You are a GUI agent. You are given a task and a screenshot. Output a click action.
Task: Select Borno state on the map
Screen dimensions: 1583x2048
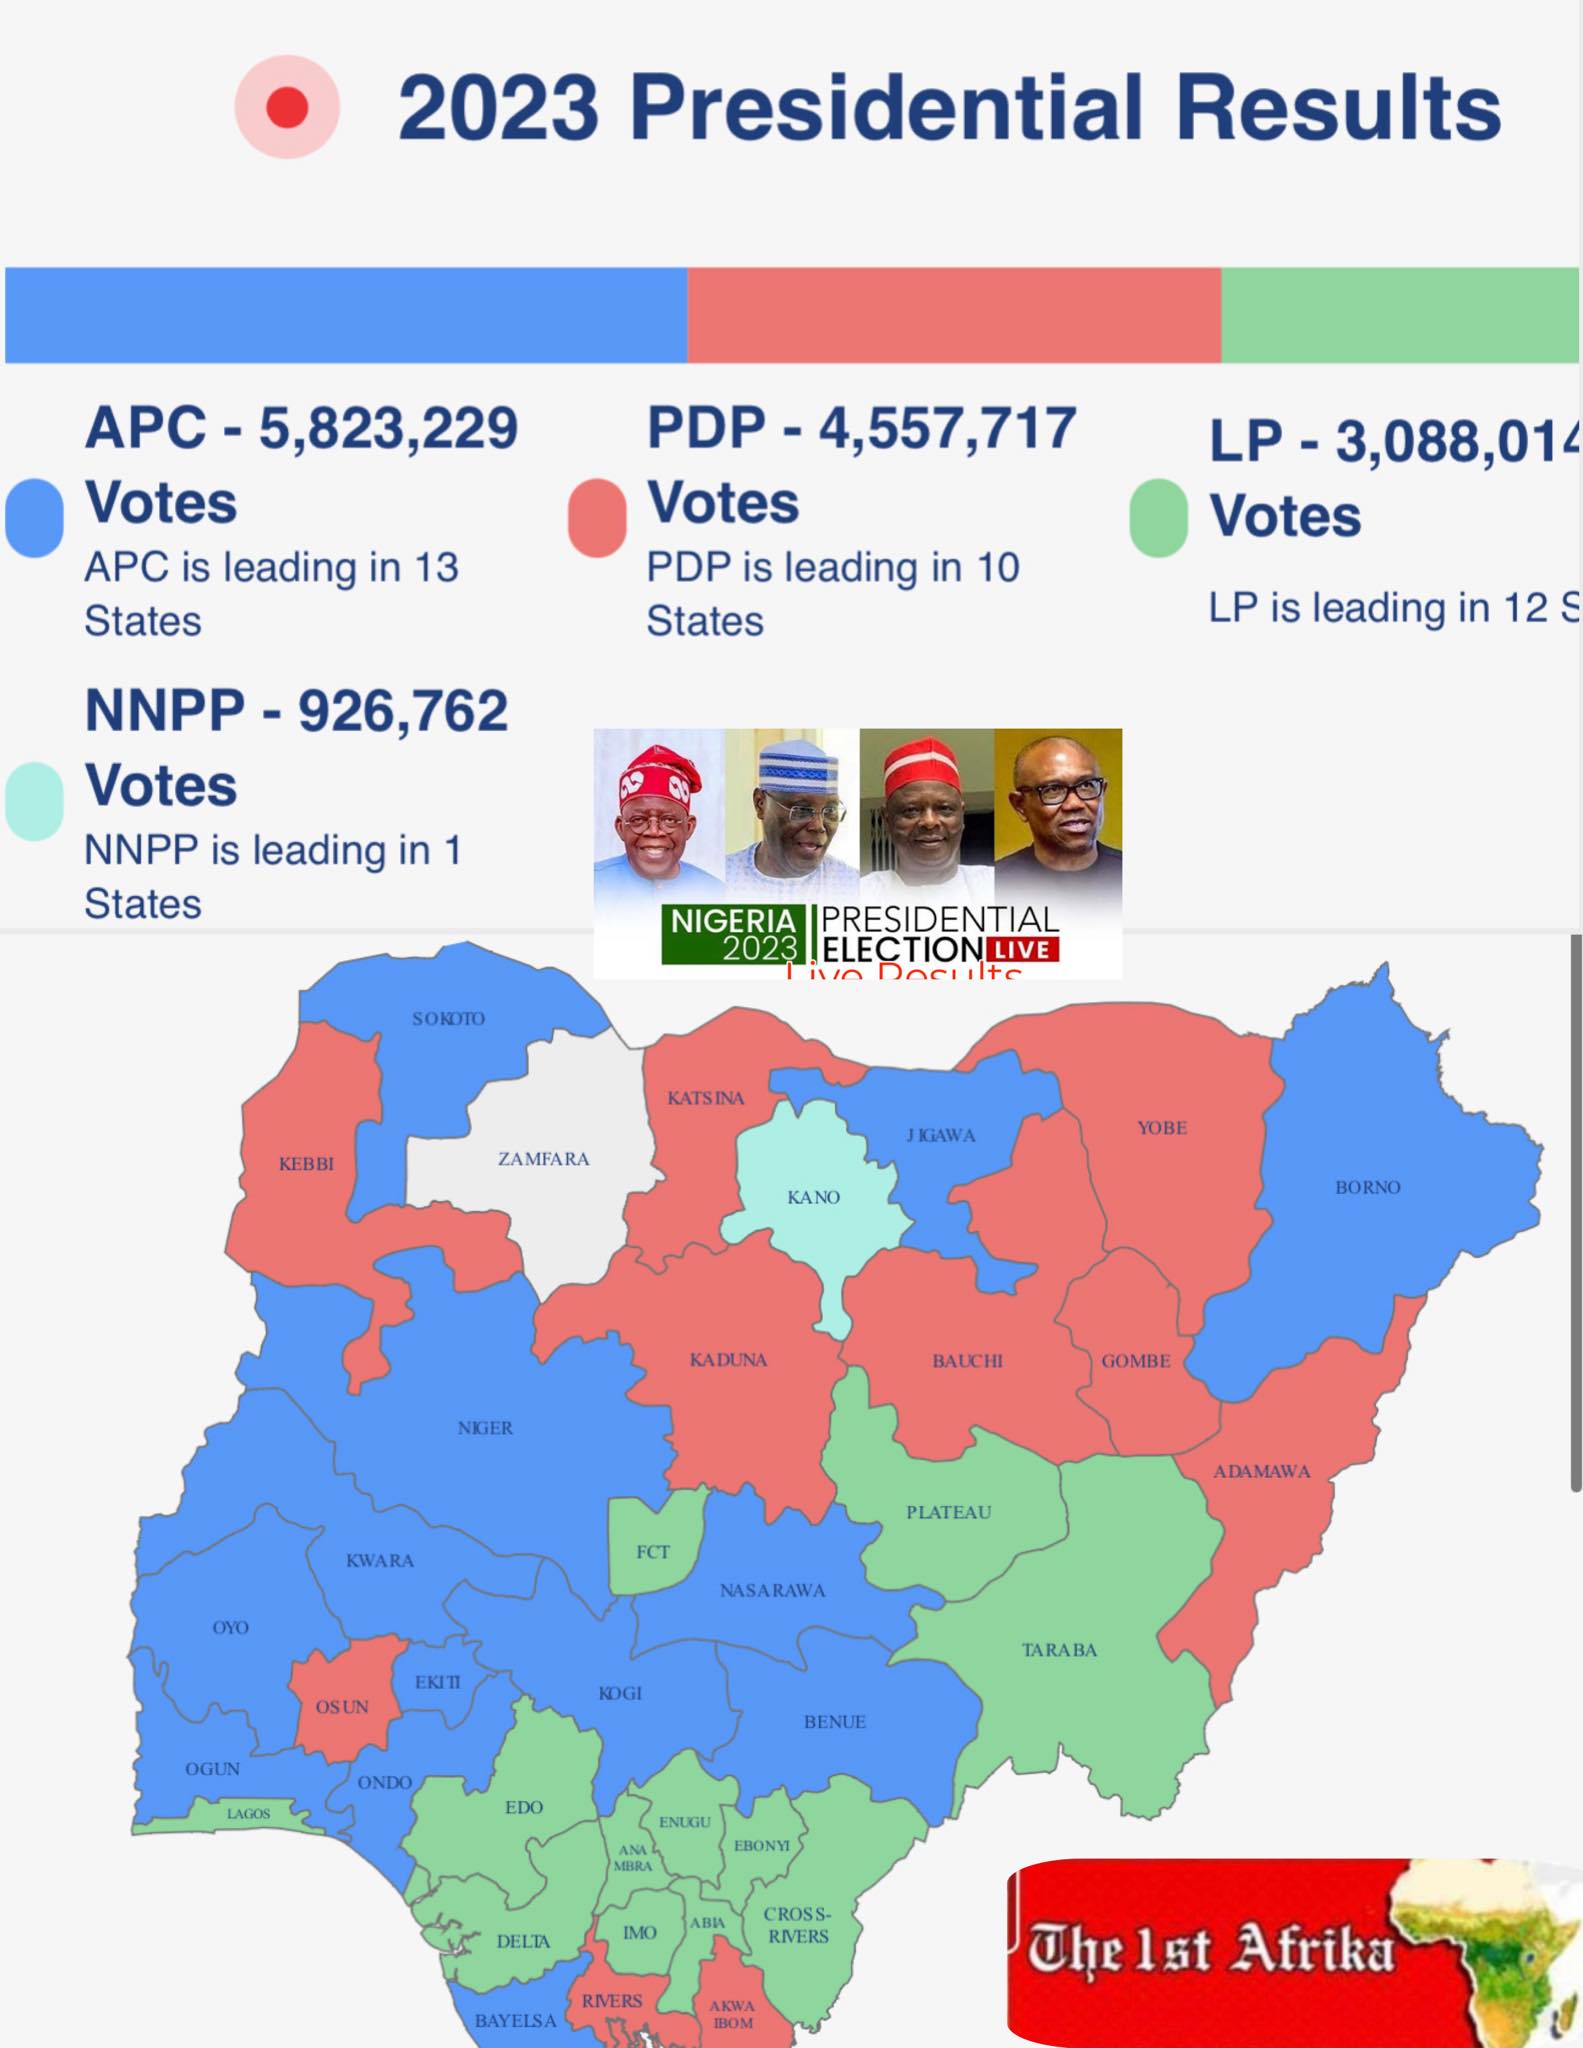point(1366,1186)
